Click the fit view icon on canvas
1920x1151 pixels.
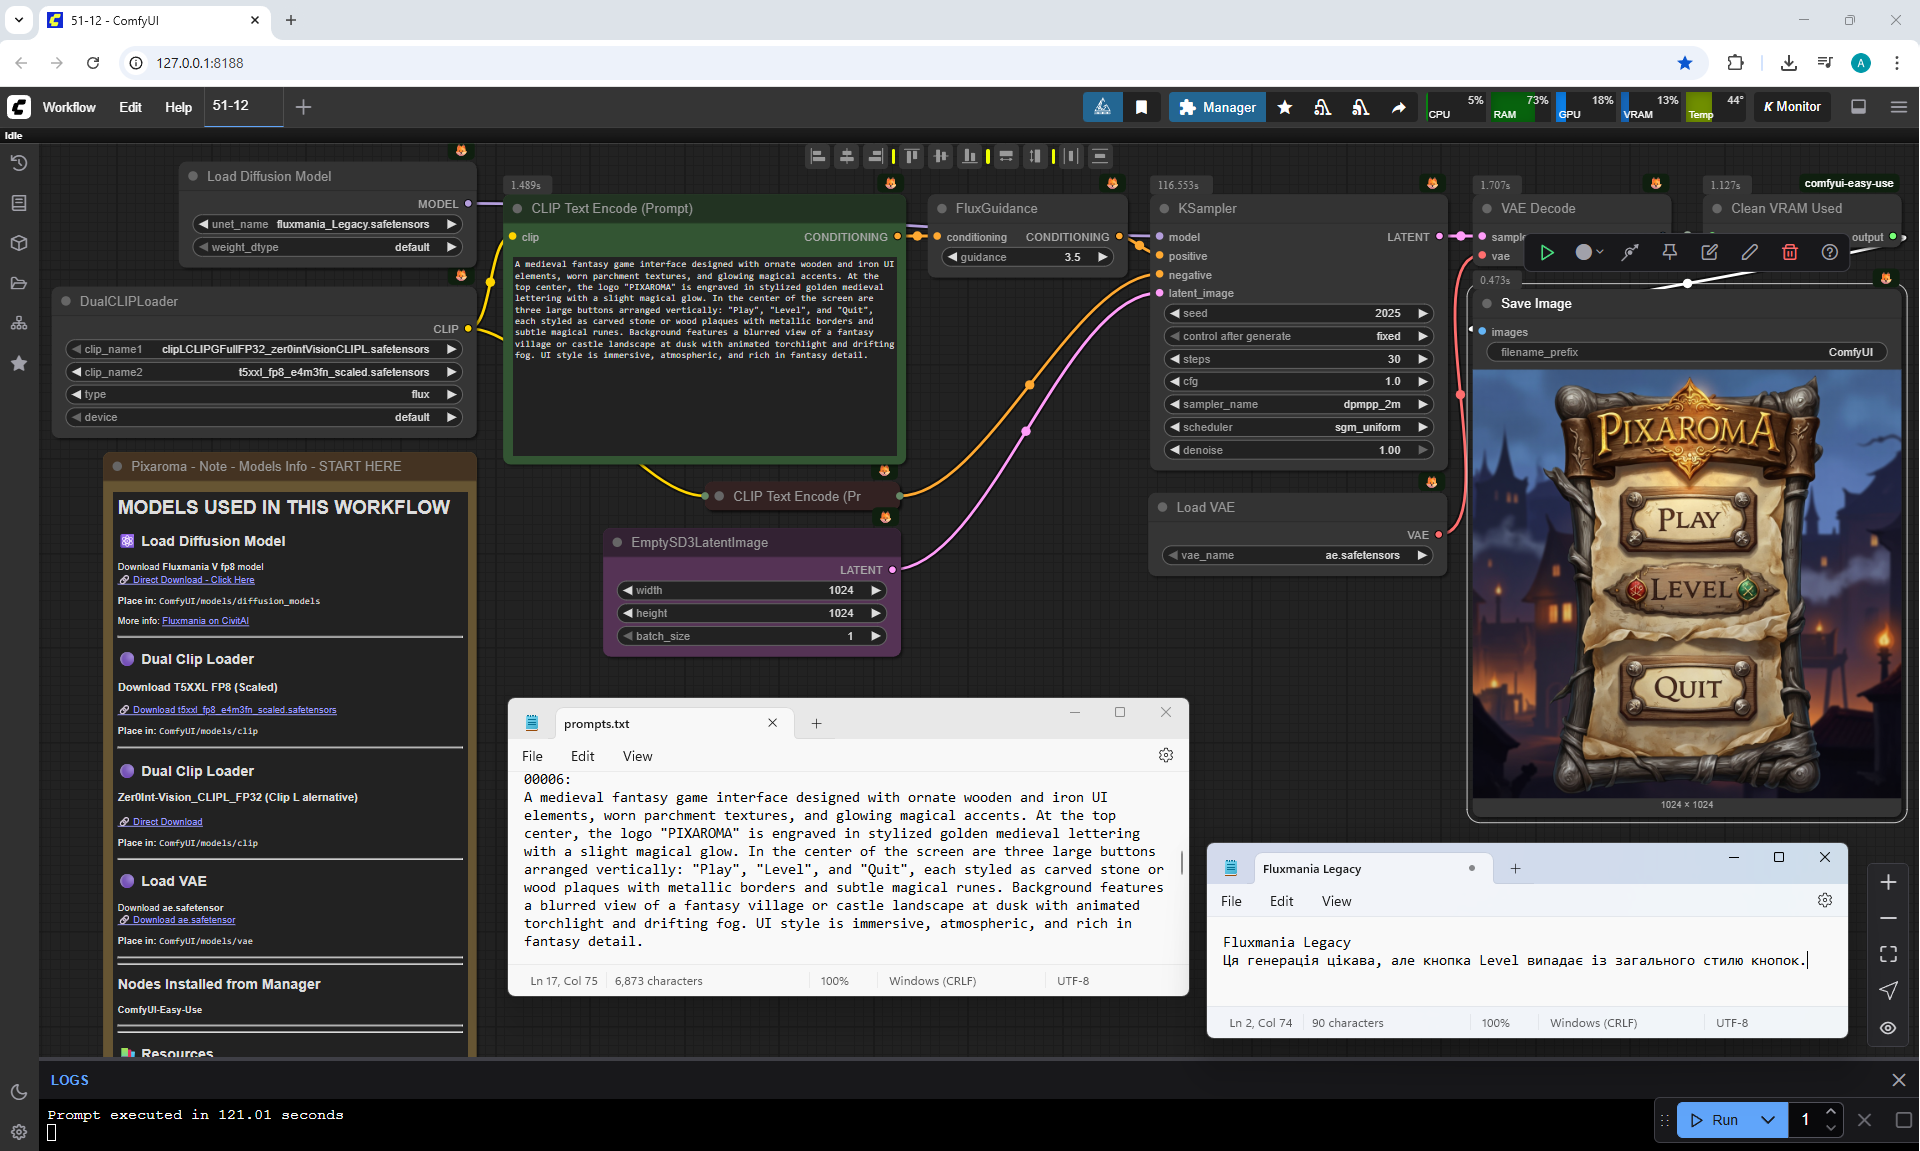coord(1888,954)
